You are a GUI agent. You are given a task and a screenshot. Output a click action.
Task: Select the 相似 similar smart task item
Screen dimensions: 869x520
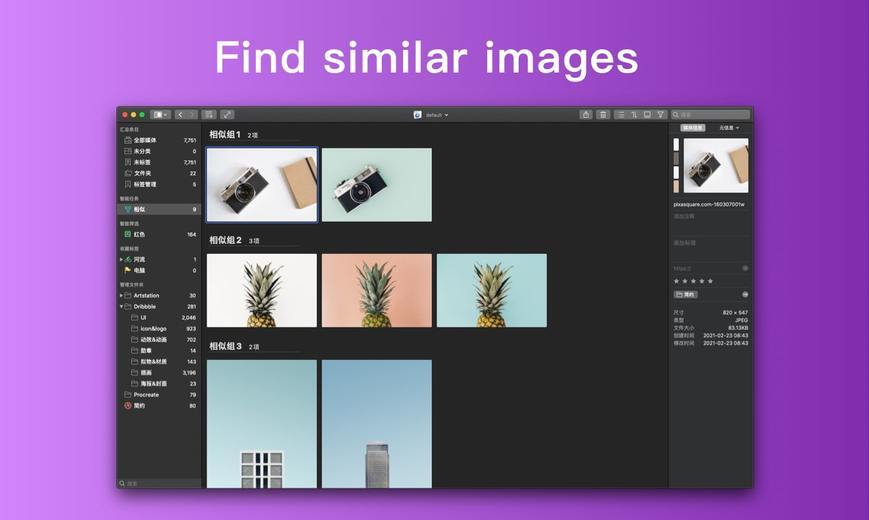point(159,209)
